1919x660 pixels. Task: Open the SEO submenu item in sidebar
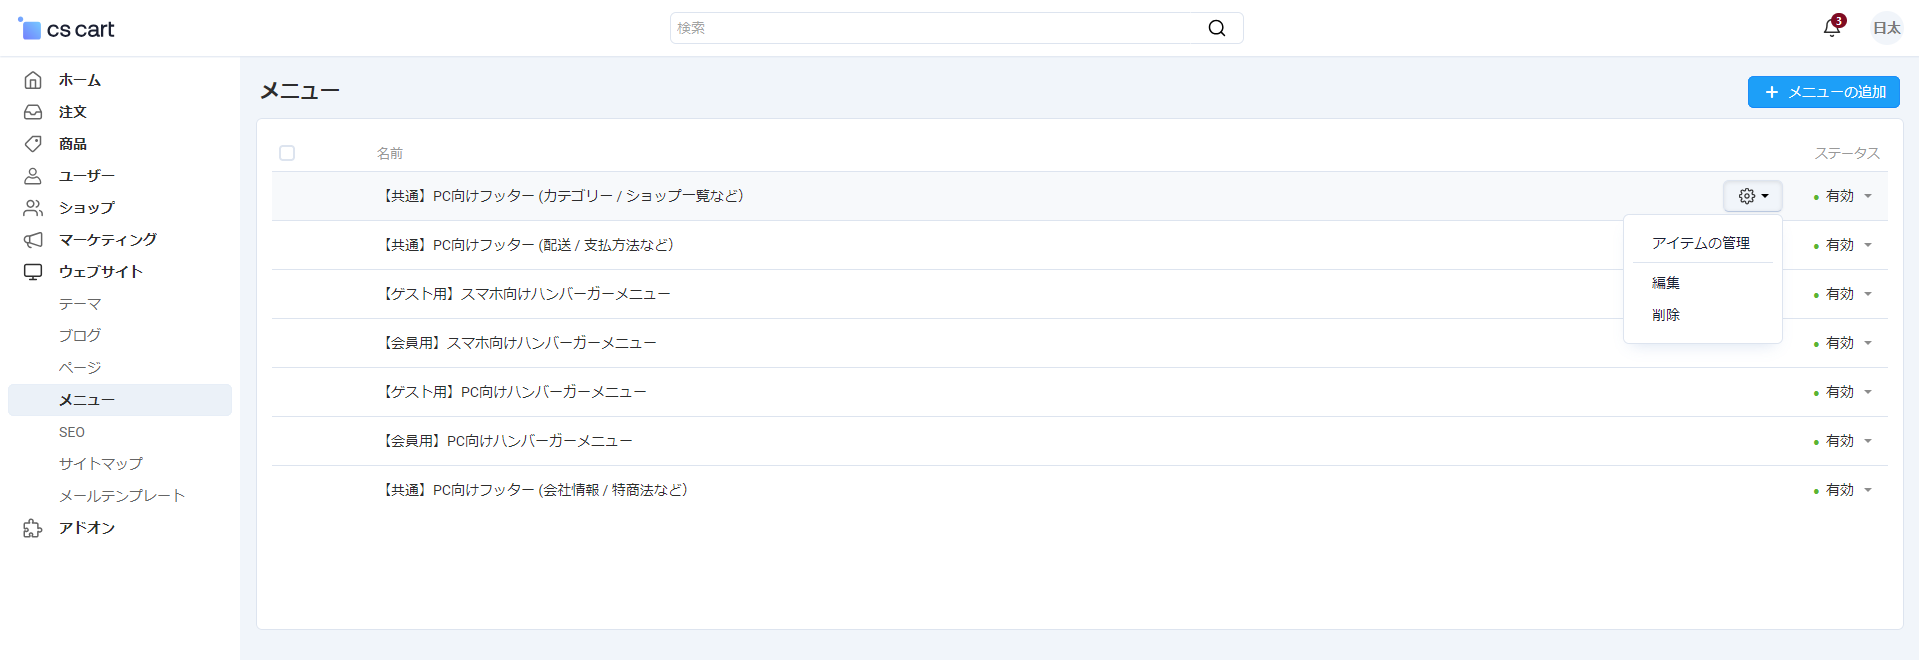click(72, 432)
